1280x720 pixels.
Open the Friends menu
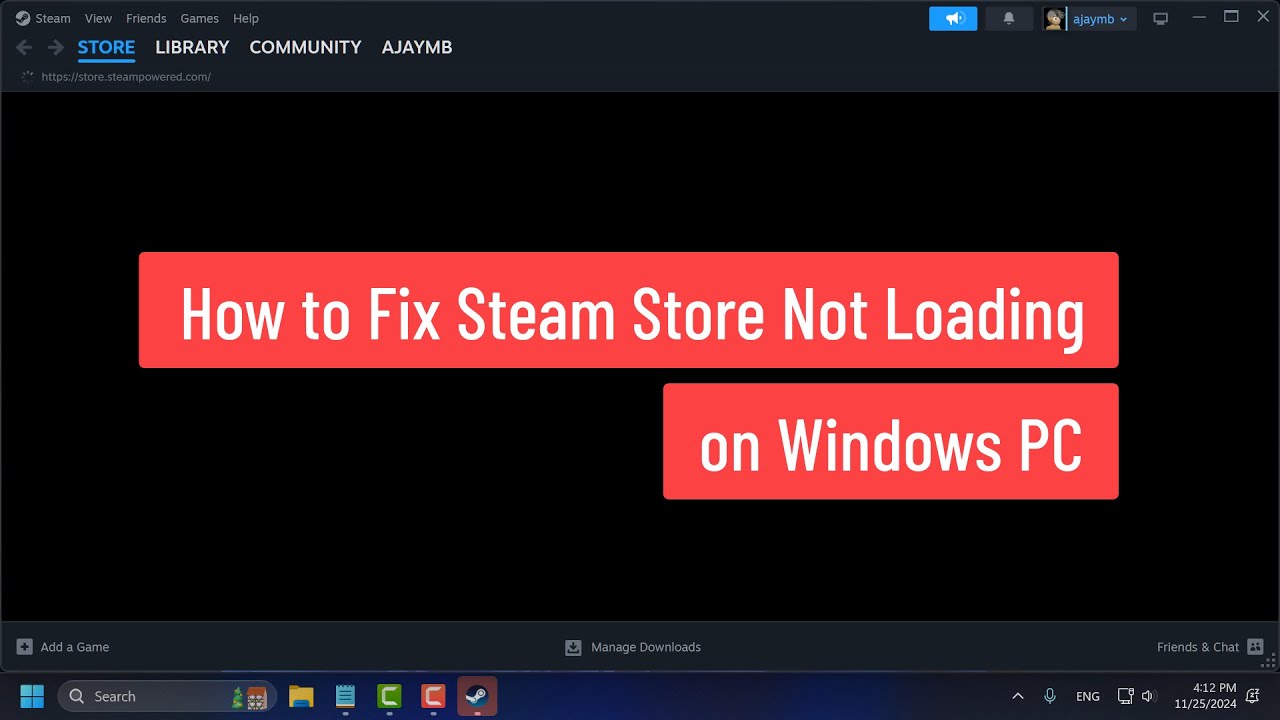click(146, 18)
